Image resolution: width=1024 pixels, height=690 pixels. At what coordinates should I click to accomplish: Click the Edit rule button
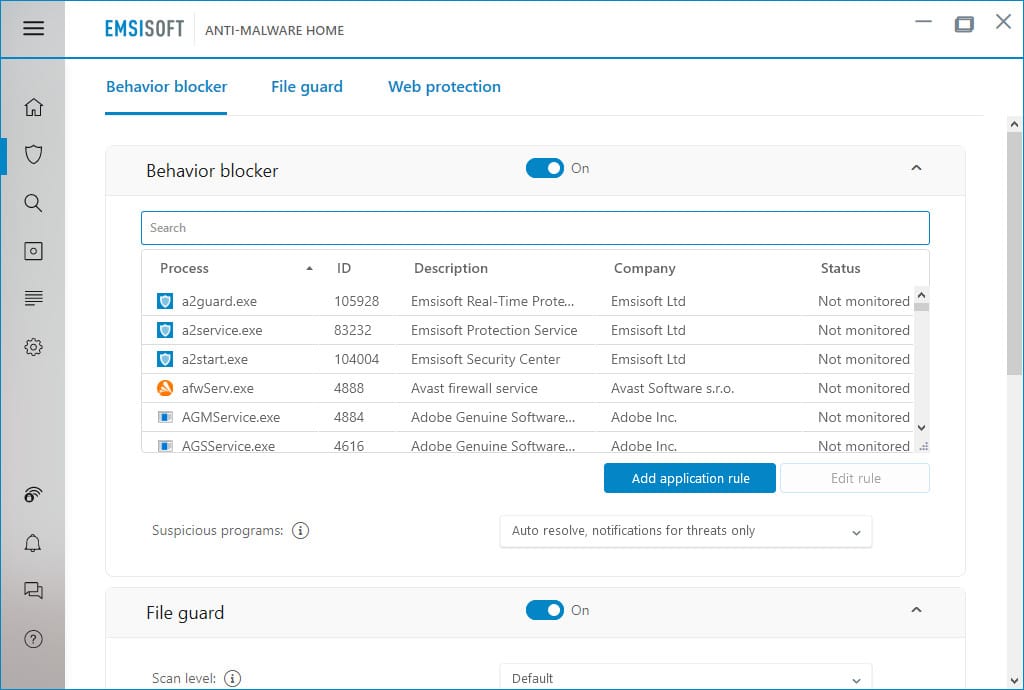coord(856,478)
